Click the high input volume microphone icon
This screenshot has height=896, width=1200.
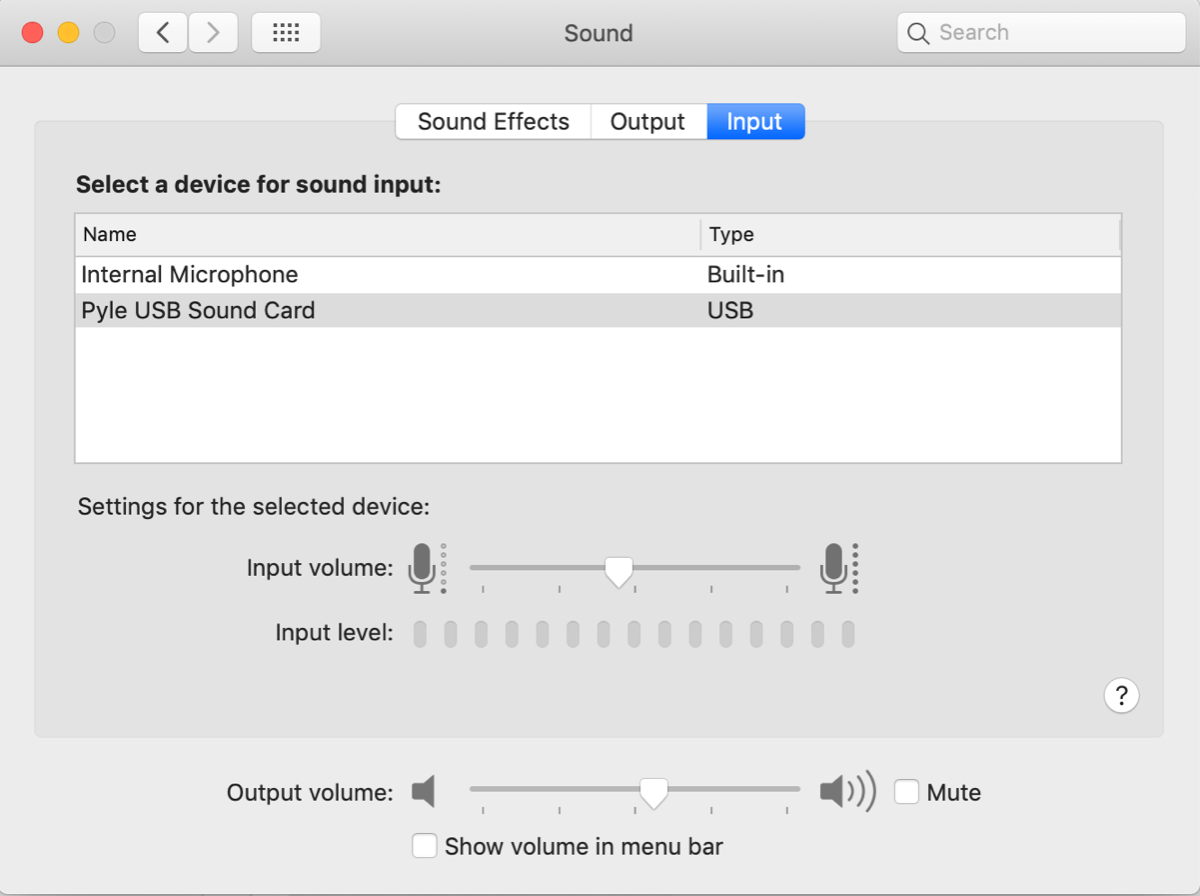pos(835,568)
